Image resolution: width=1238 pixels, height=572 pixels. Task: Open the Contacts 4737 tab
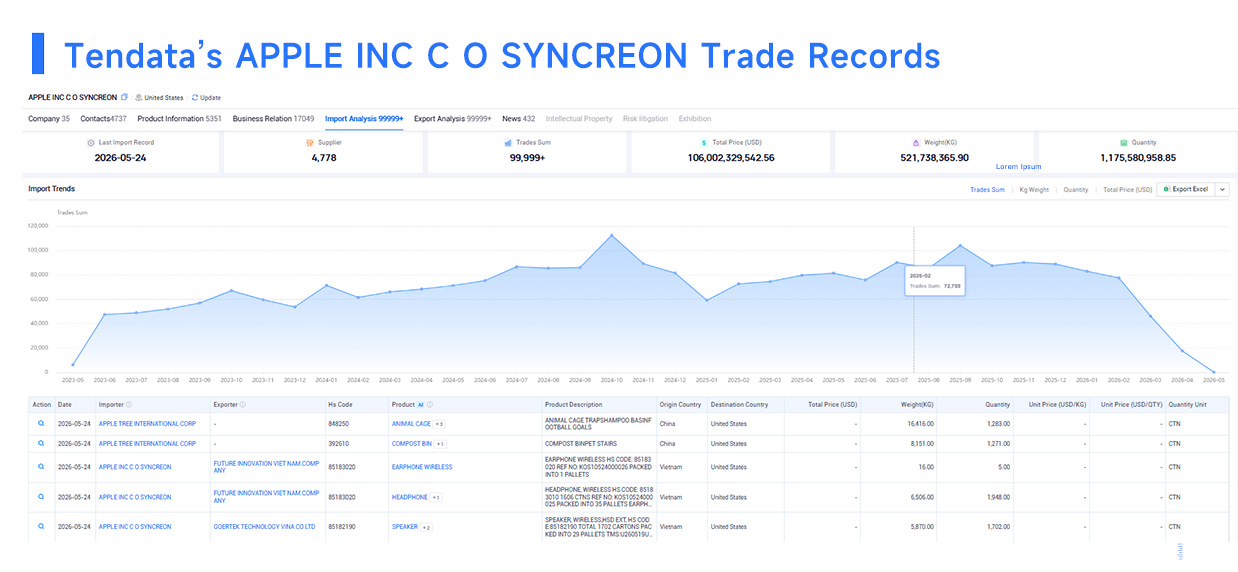pyautogui.click(x=103, y=119)
